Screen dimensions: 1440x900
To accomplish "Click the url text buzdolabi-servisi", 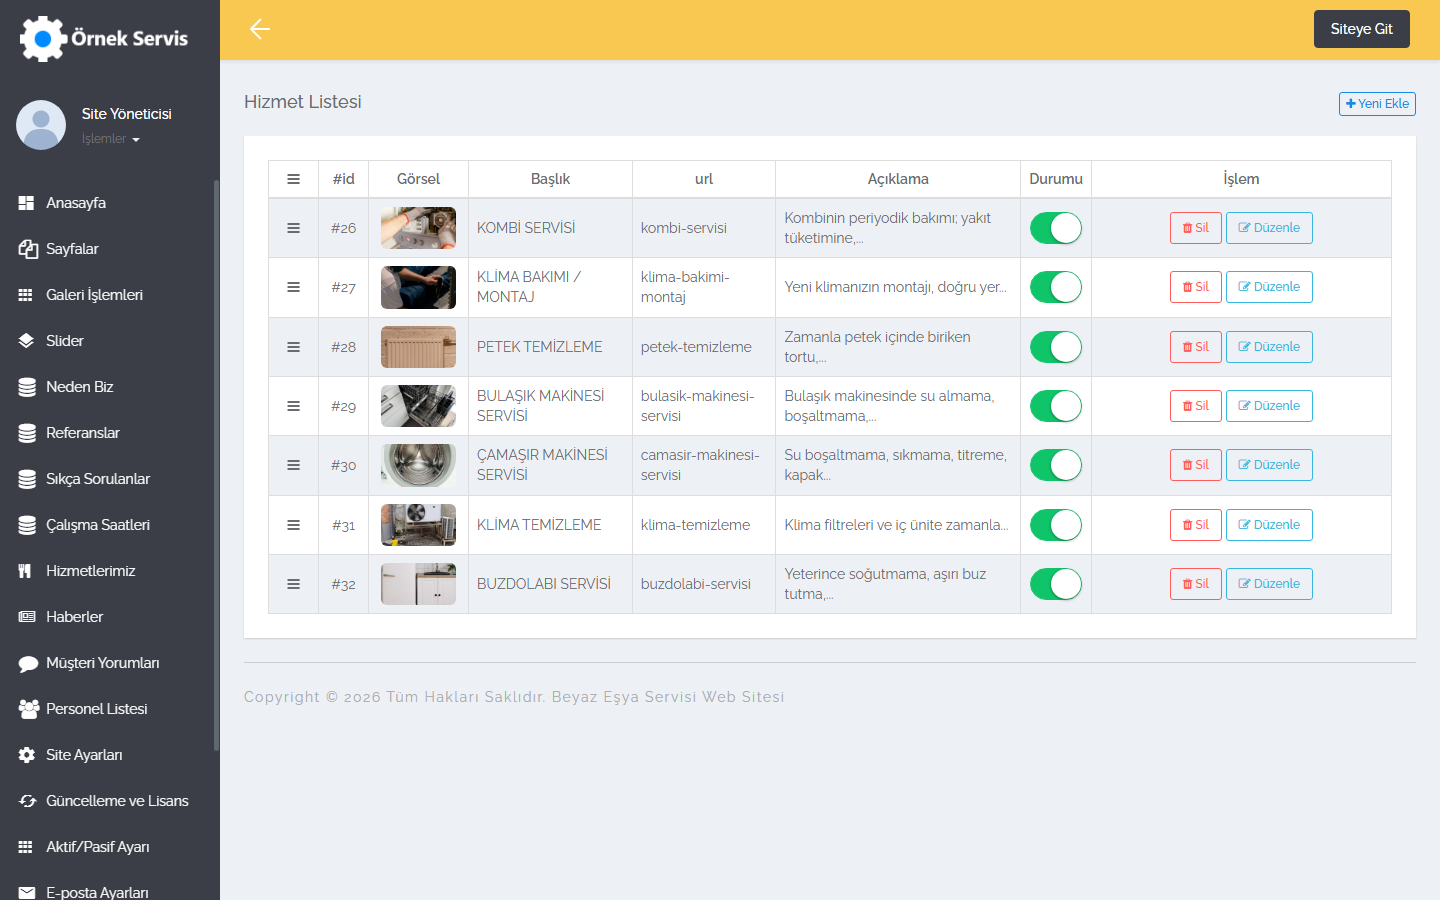I will tap(696, 584).
